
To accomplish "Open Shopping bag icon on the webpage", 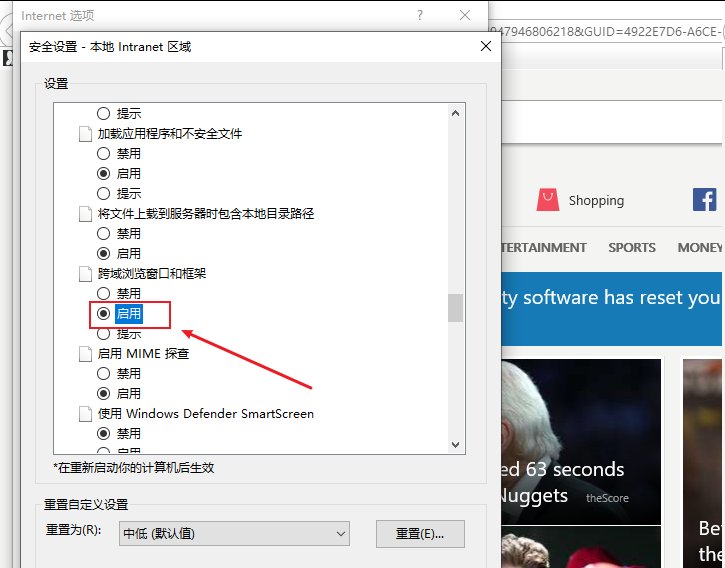I will point(548,200).
